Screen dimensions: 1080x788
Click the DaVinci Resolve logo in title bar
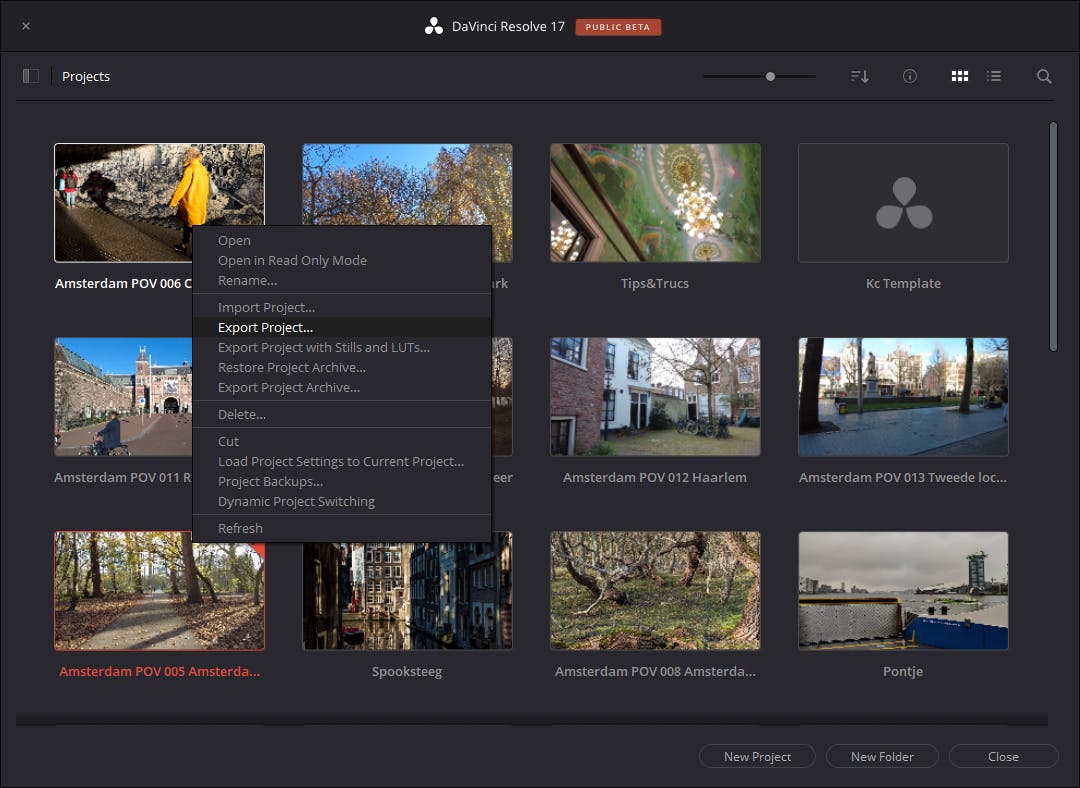tap(433, 27)
